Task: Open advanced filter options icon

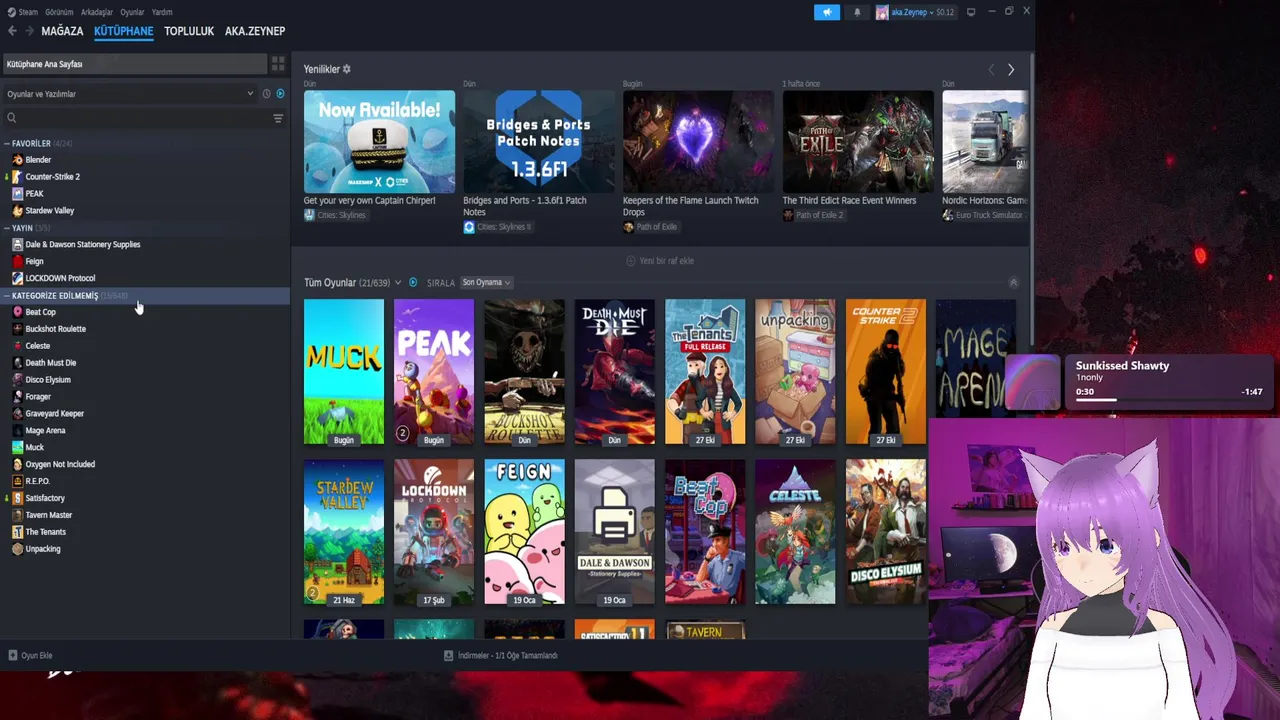Action: pos(278,118)
